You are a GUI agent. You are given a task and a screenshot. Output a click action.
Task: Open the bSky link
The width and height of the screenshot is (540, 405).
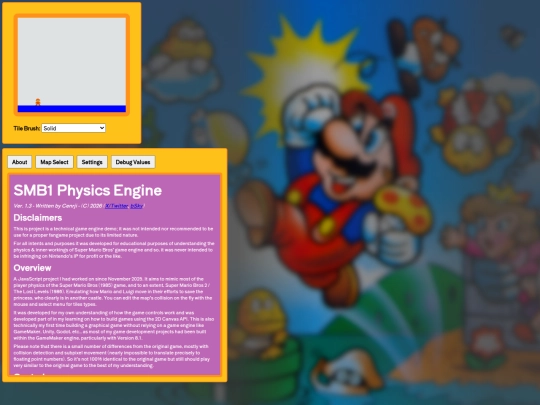click(x=137, y=206)
